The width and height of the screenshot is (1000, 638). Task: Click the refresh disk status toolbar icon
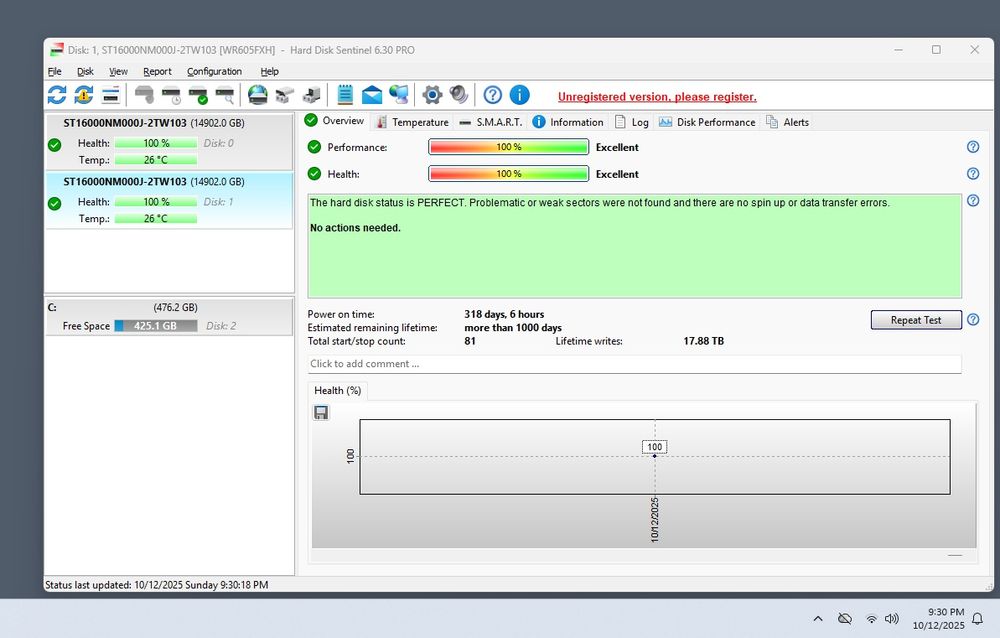coord(57,95)
